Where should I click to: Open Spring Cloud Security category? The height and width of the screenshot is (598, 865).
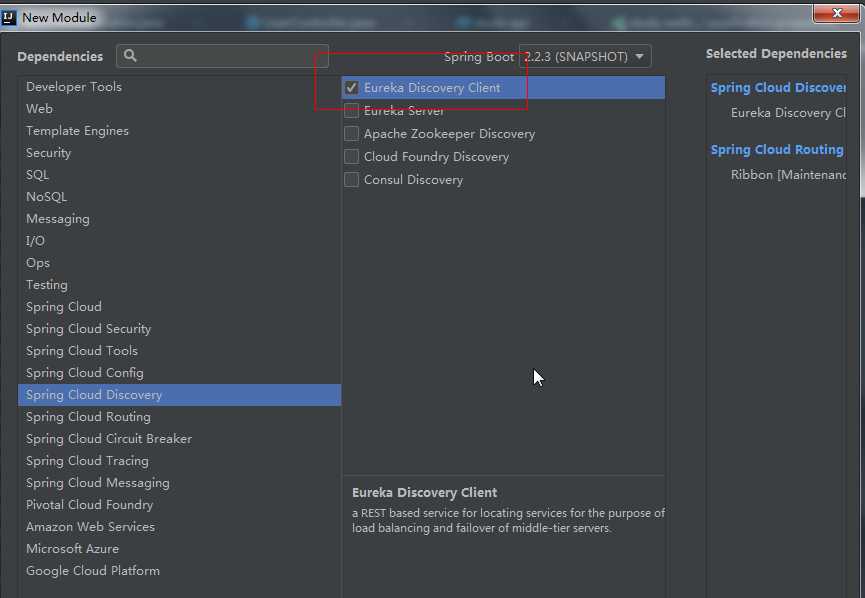pos(179,329)
